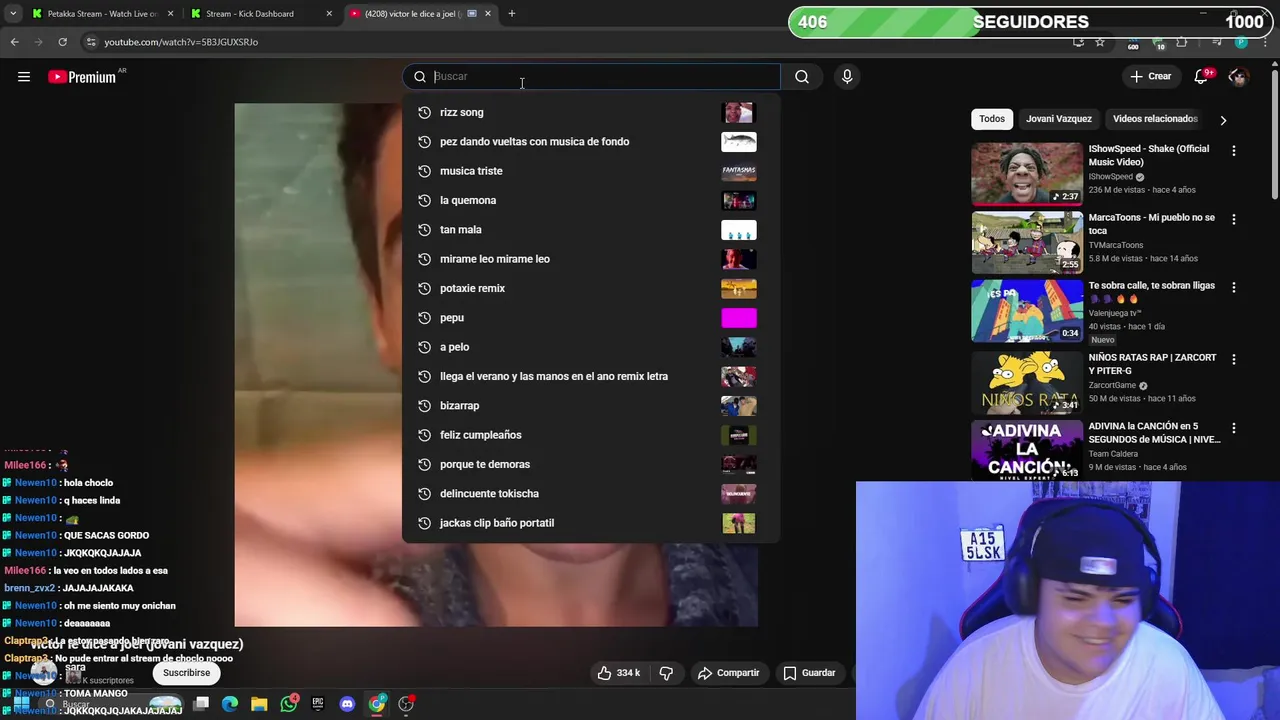Open Chrome media controls icon
Viewport: 1280px width, 720px height.
(x=1217, y=42)
